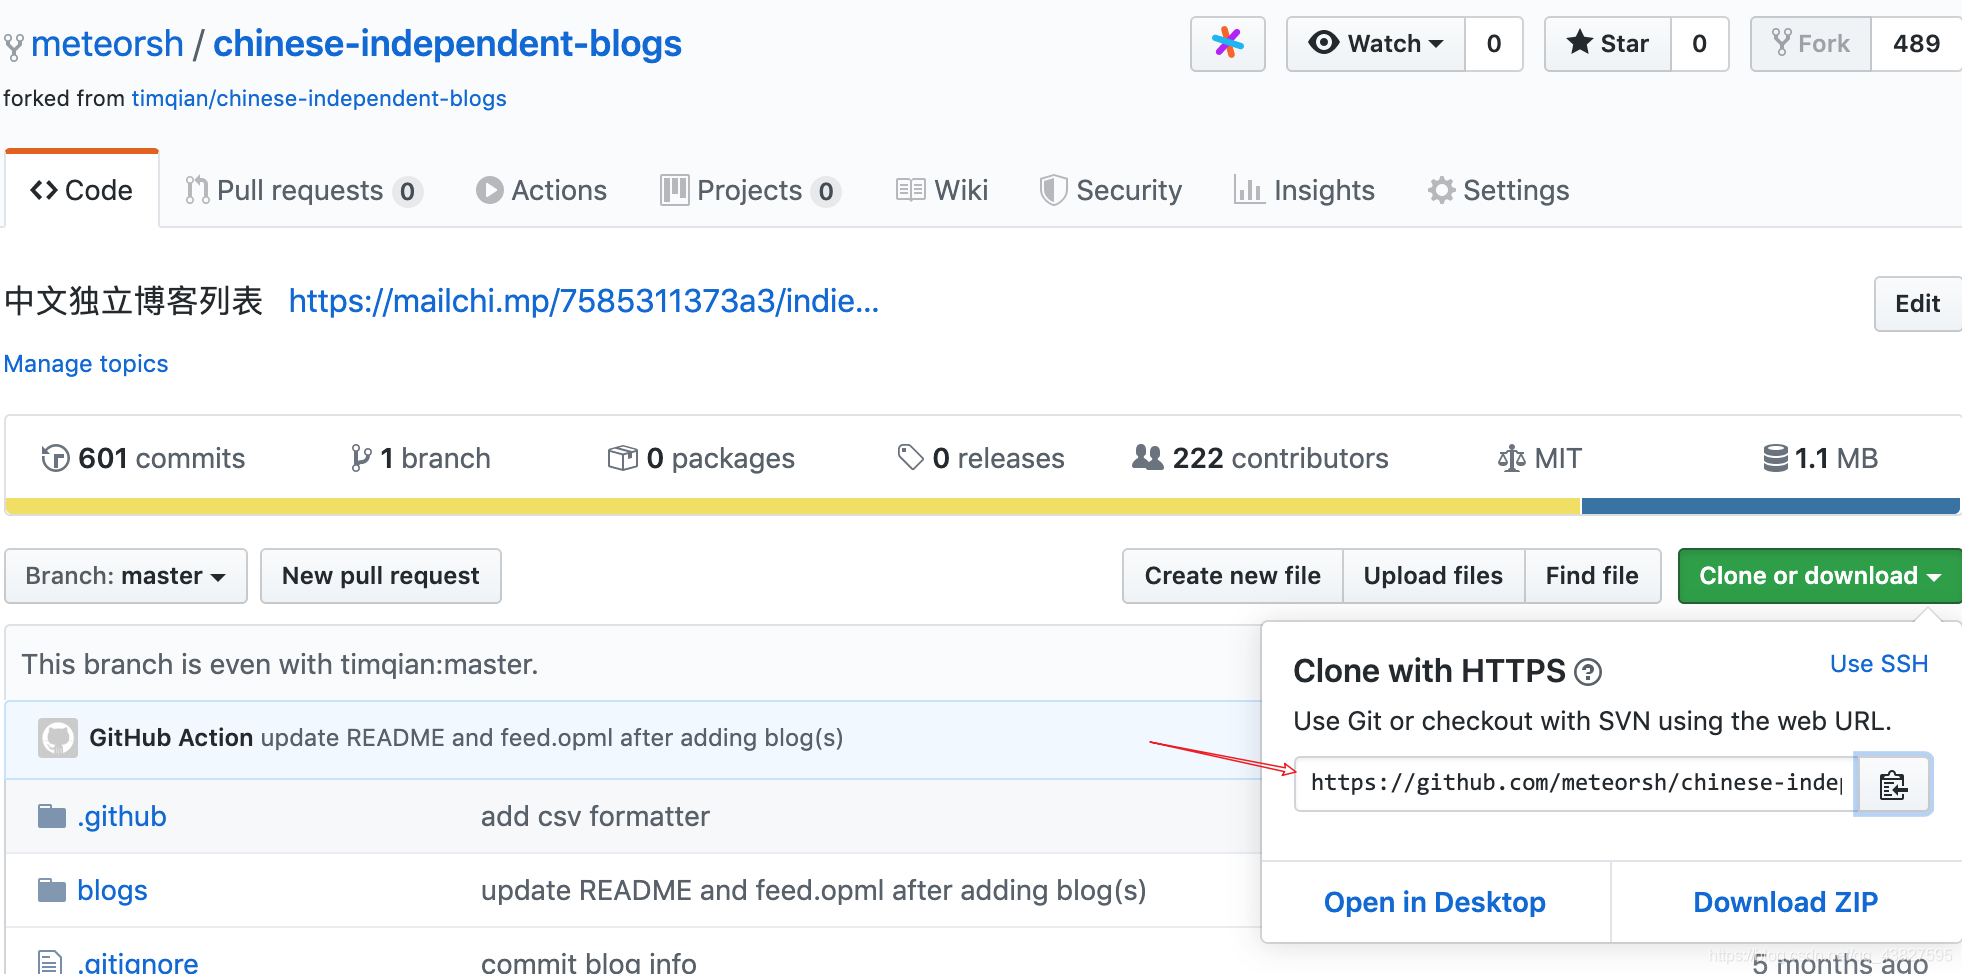Viewport: 1962px width, 974px height.
Task: Click Download ZIP
Action: point(1786,902)
